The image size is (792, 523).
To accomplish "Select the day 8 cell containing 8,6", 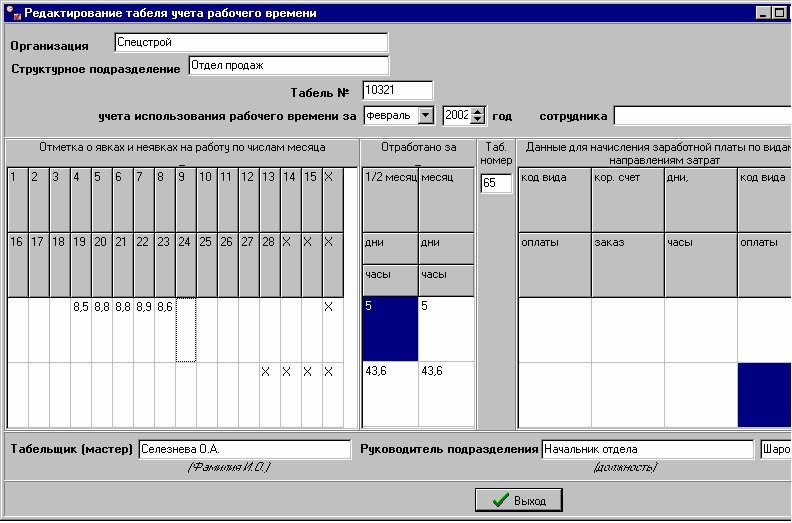I will tap(165, 330).
